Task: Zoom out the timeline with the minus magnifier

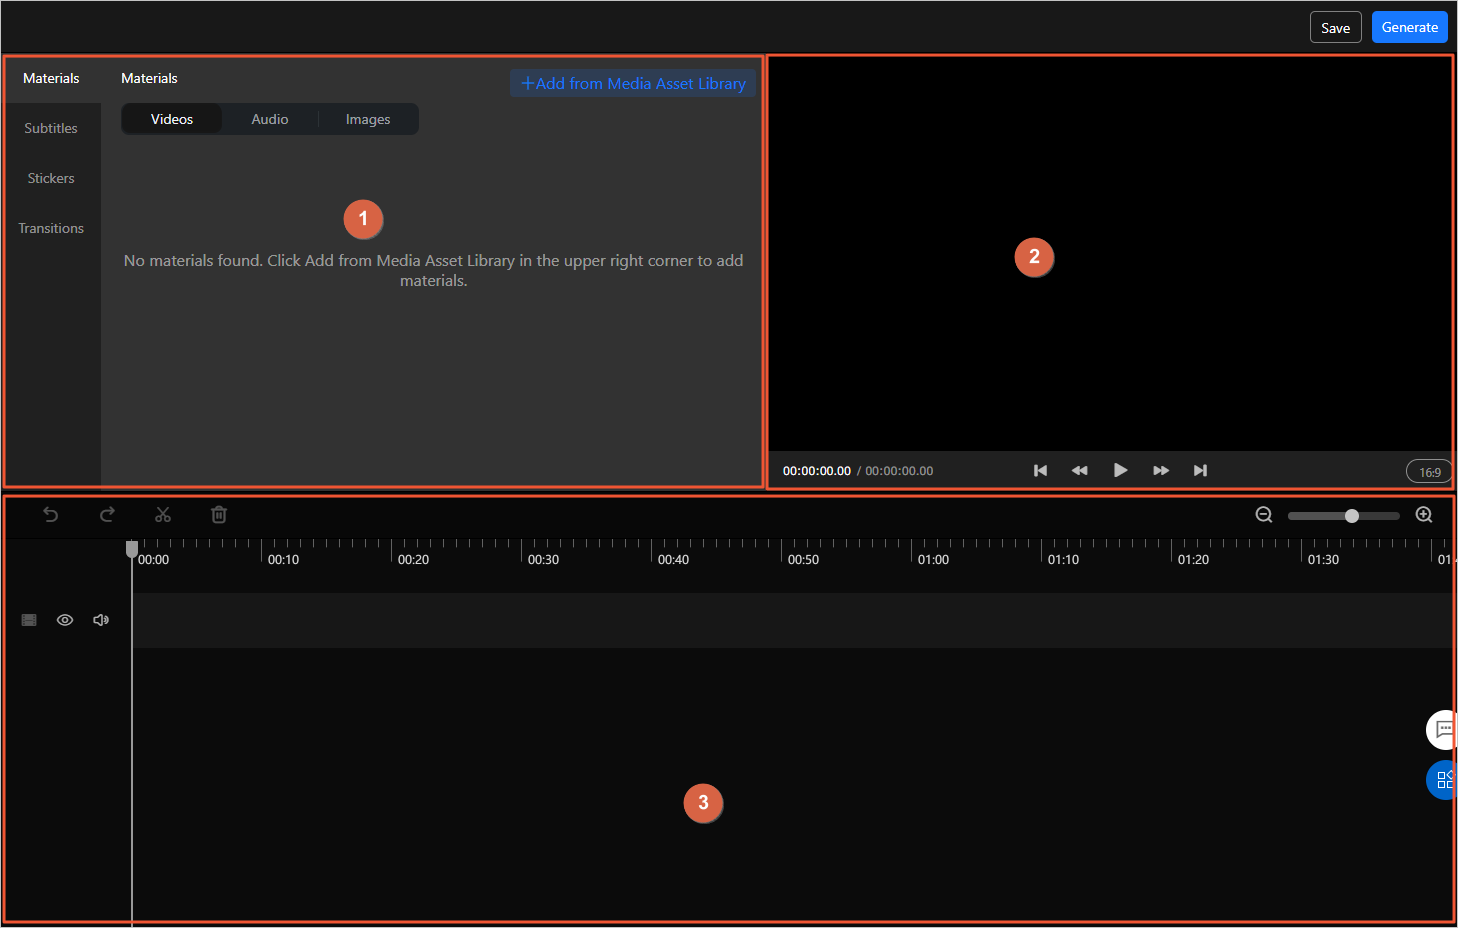Action: pos(1264,515)
